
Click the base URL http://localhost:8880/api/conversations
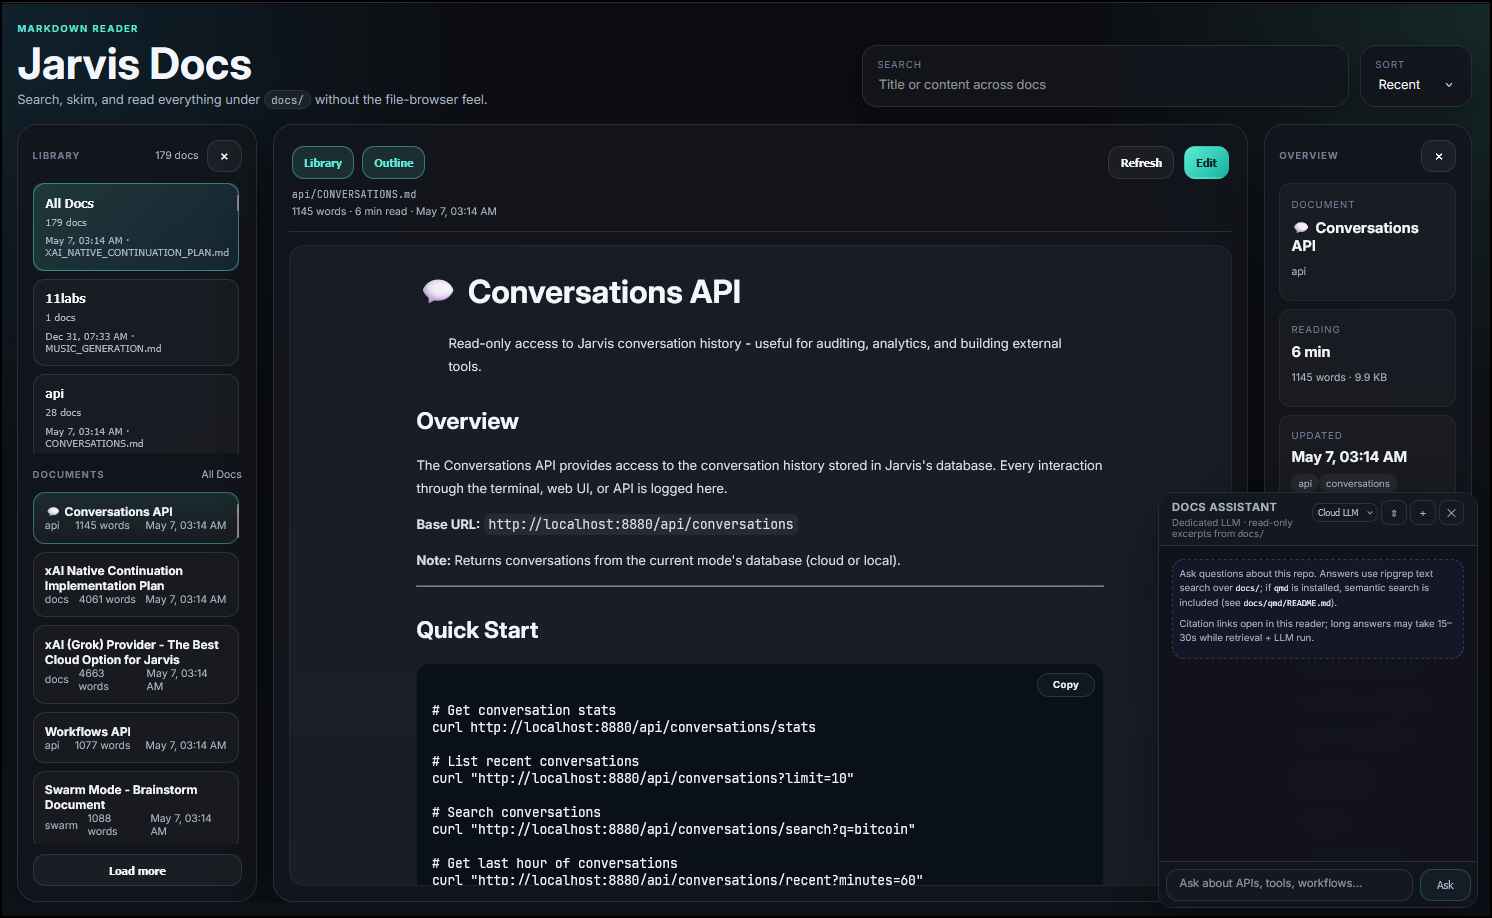pyautogui.click(x=641, y=524)
